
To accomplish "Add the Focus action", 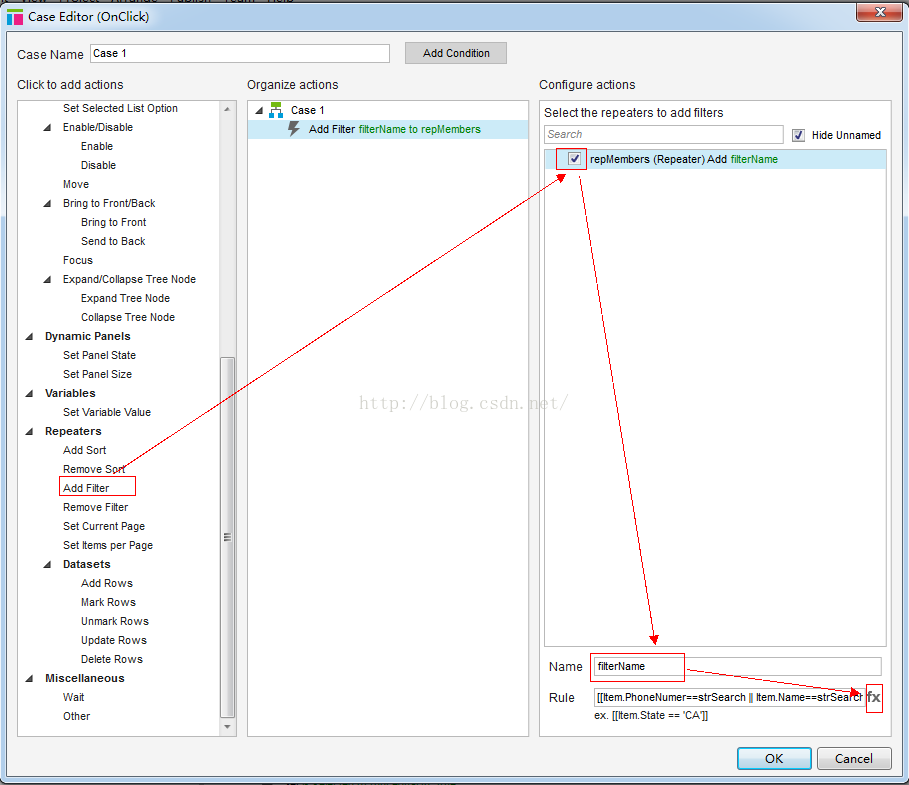I will 78,260.
